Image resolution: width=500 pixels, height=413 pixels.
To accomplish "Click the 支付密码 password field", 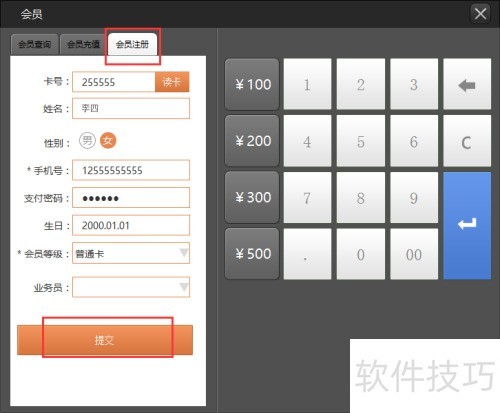I will [131, 198].
